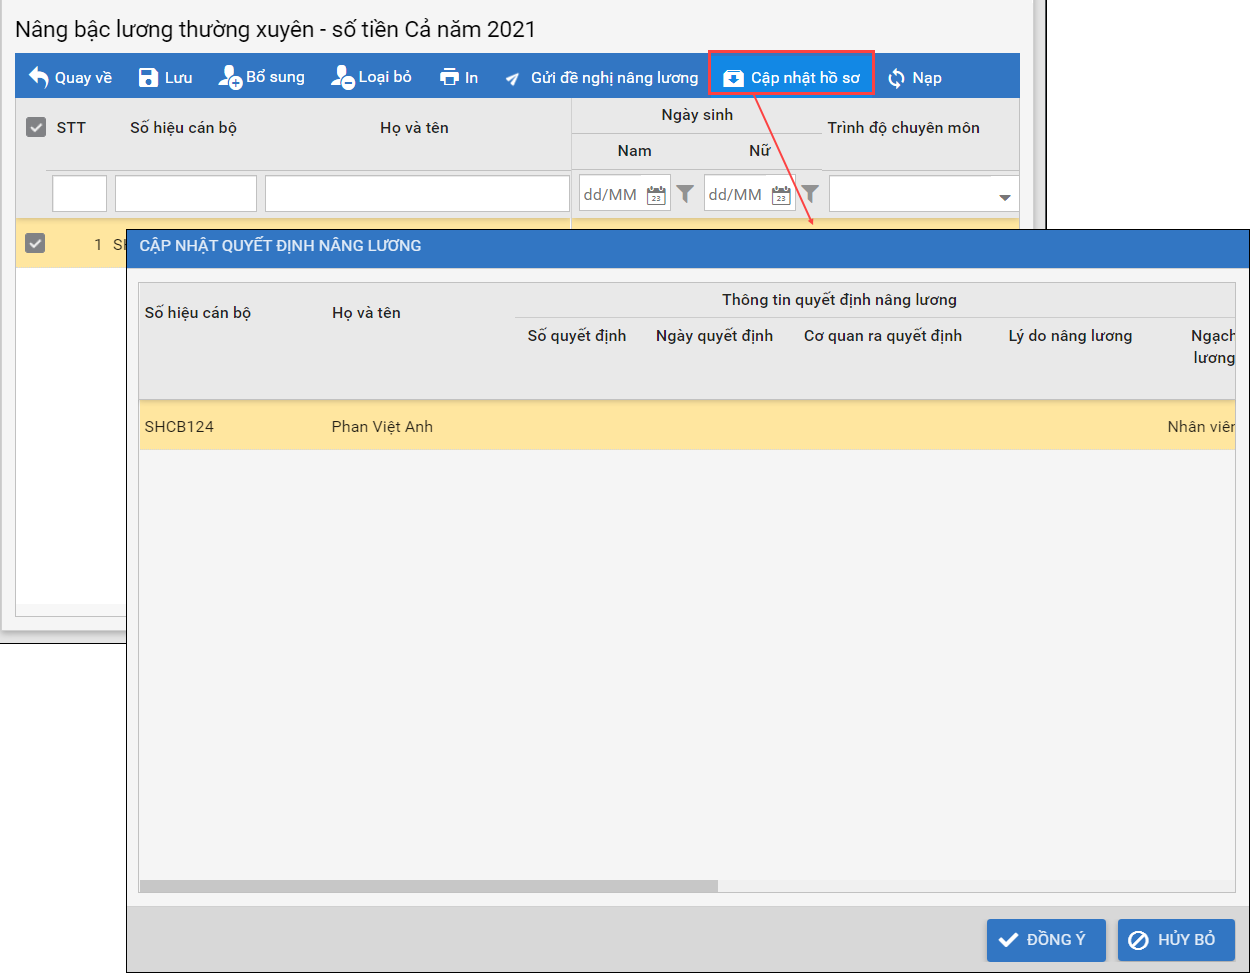Select the Phan Việt Anh row
The image size is (1250, 973).
(382, 426)
